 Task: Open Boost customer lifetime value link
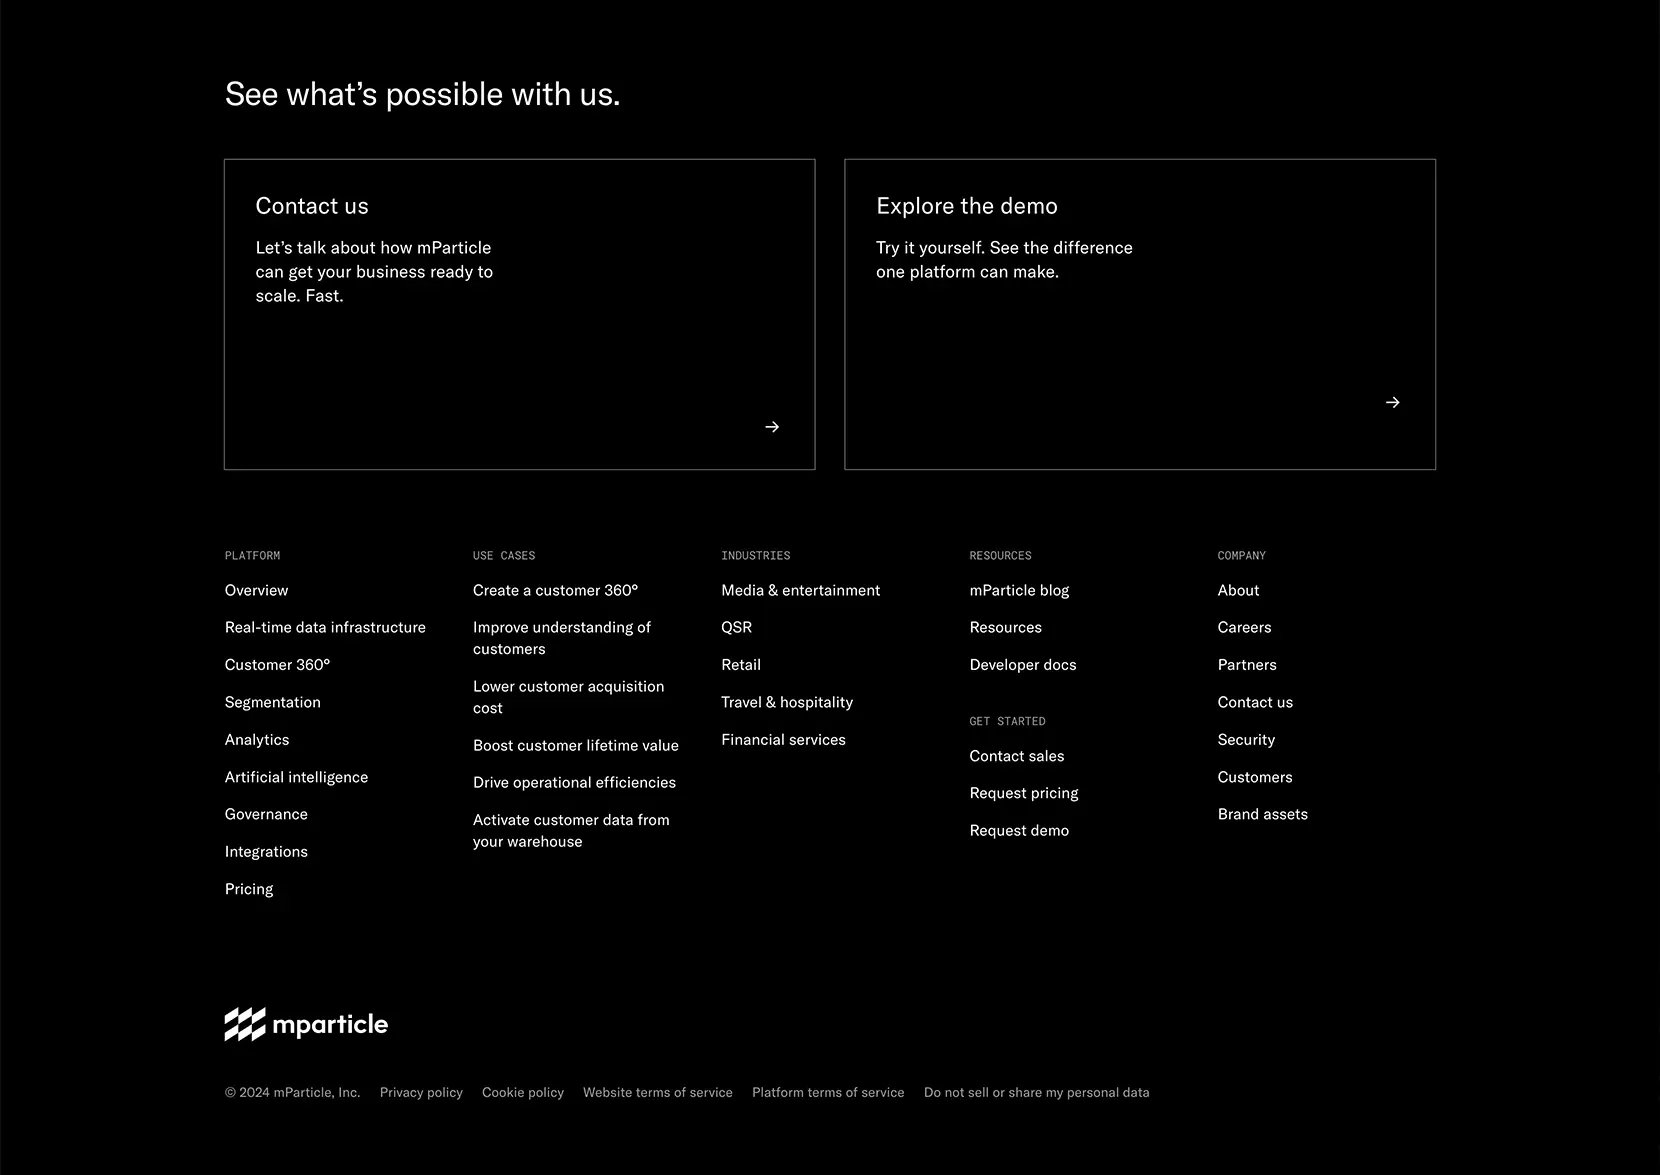[575, 745]
